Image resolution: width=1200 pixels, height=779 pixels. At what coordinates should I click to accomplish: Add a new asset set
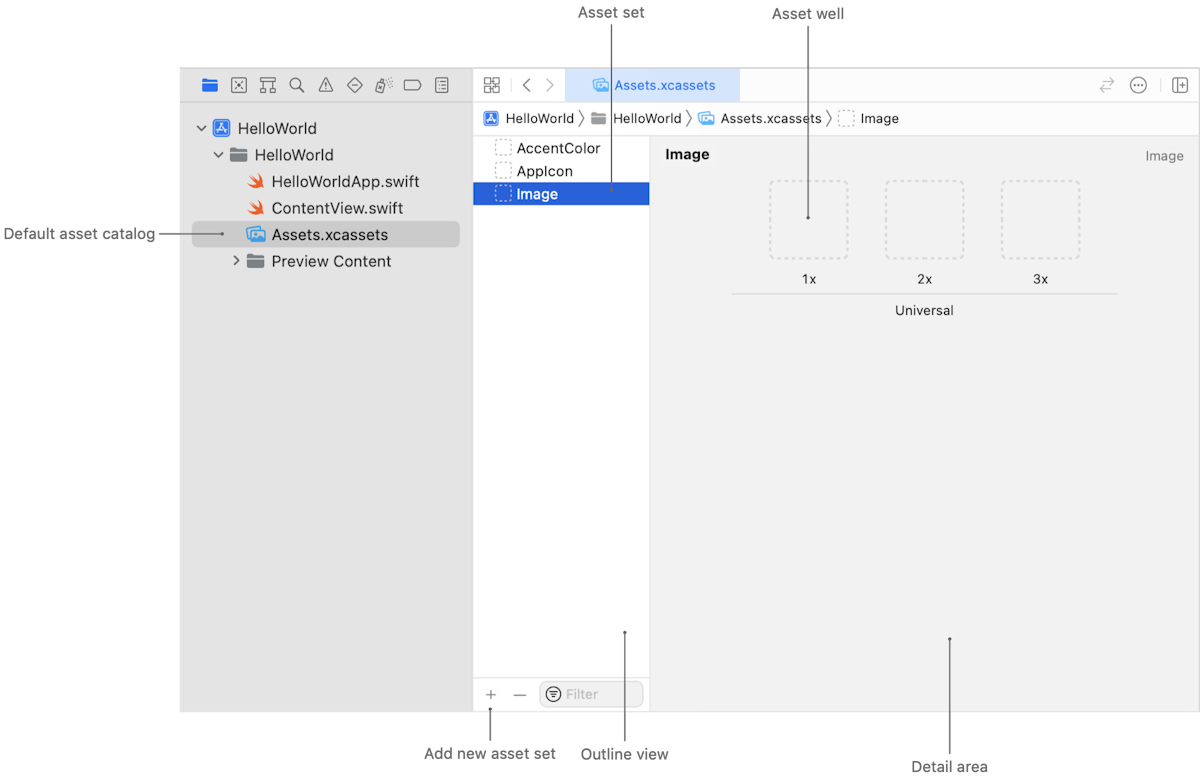click(x=491, y=695)
